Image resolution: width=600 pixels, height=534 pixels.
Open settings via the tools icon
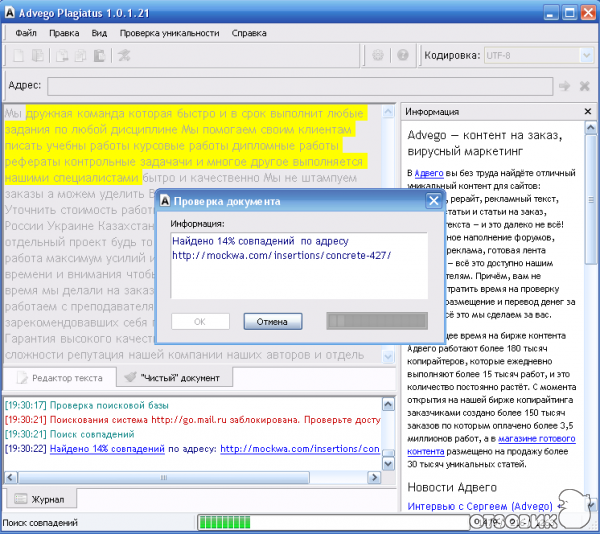[x=124, y=55]
